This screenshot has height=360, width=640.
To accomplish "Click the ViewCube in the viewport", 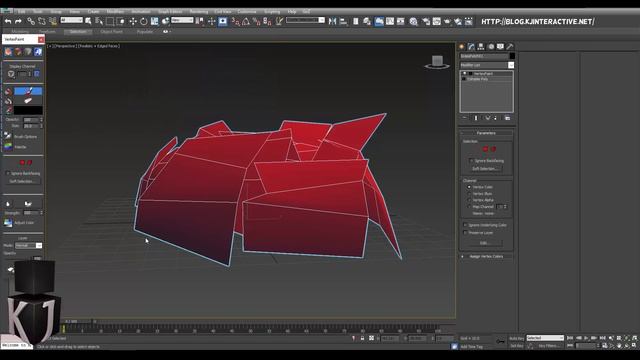I will (437, 62).
